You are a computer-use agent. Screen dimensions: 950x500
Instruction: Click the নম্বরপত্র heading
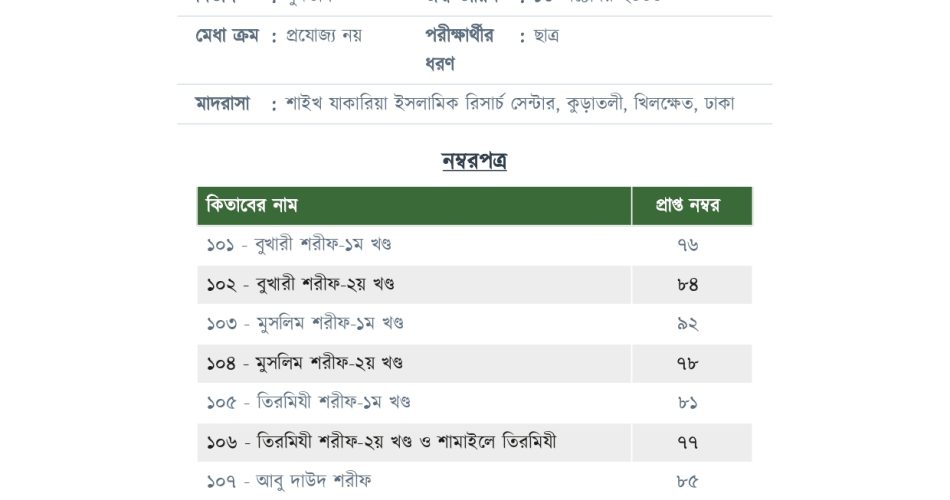coord(474,161)
